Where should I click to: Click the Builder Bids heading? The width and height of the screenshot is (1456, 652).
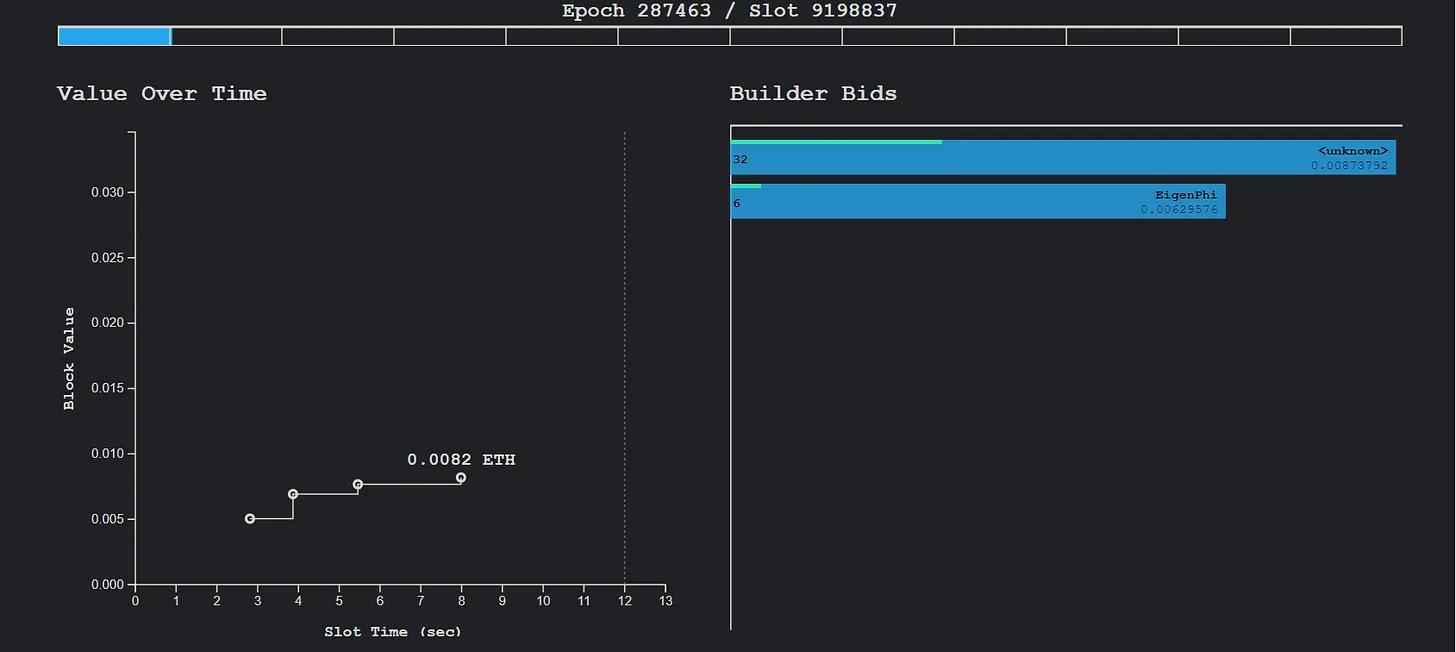coord(813,94)
